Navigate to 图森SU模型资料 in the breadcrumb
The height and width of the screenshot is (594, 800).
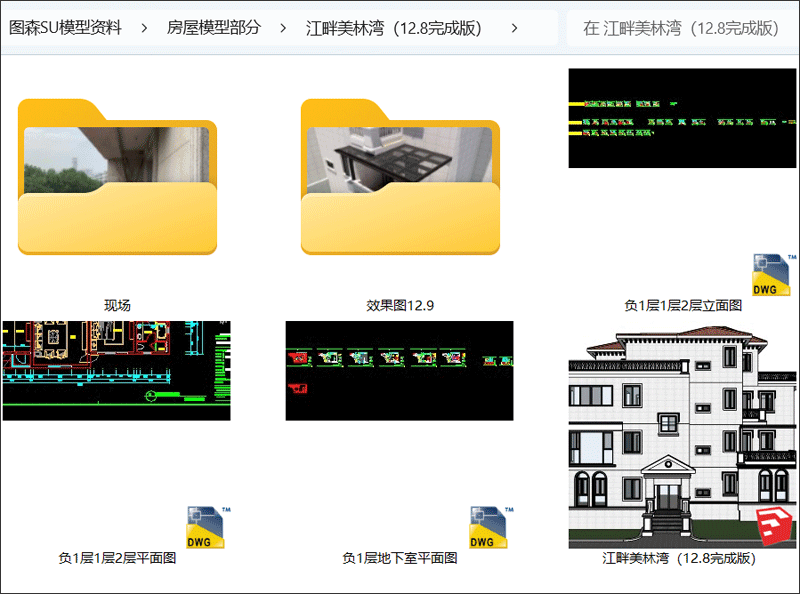pos(65,28)
